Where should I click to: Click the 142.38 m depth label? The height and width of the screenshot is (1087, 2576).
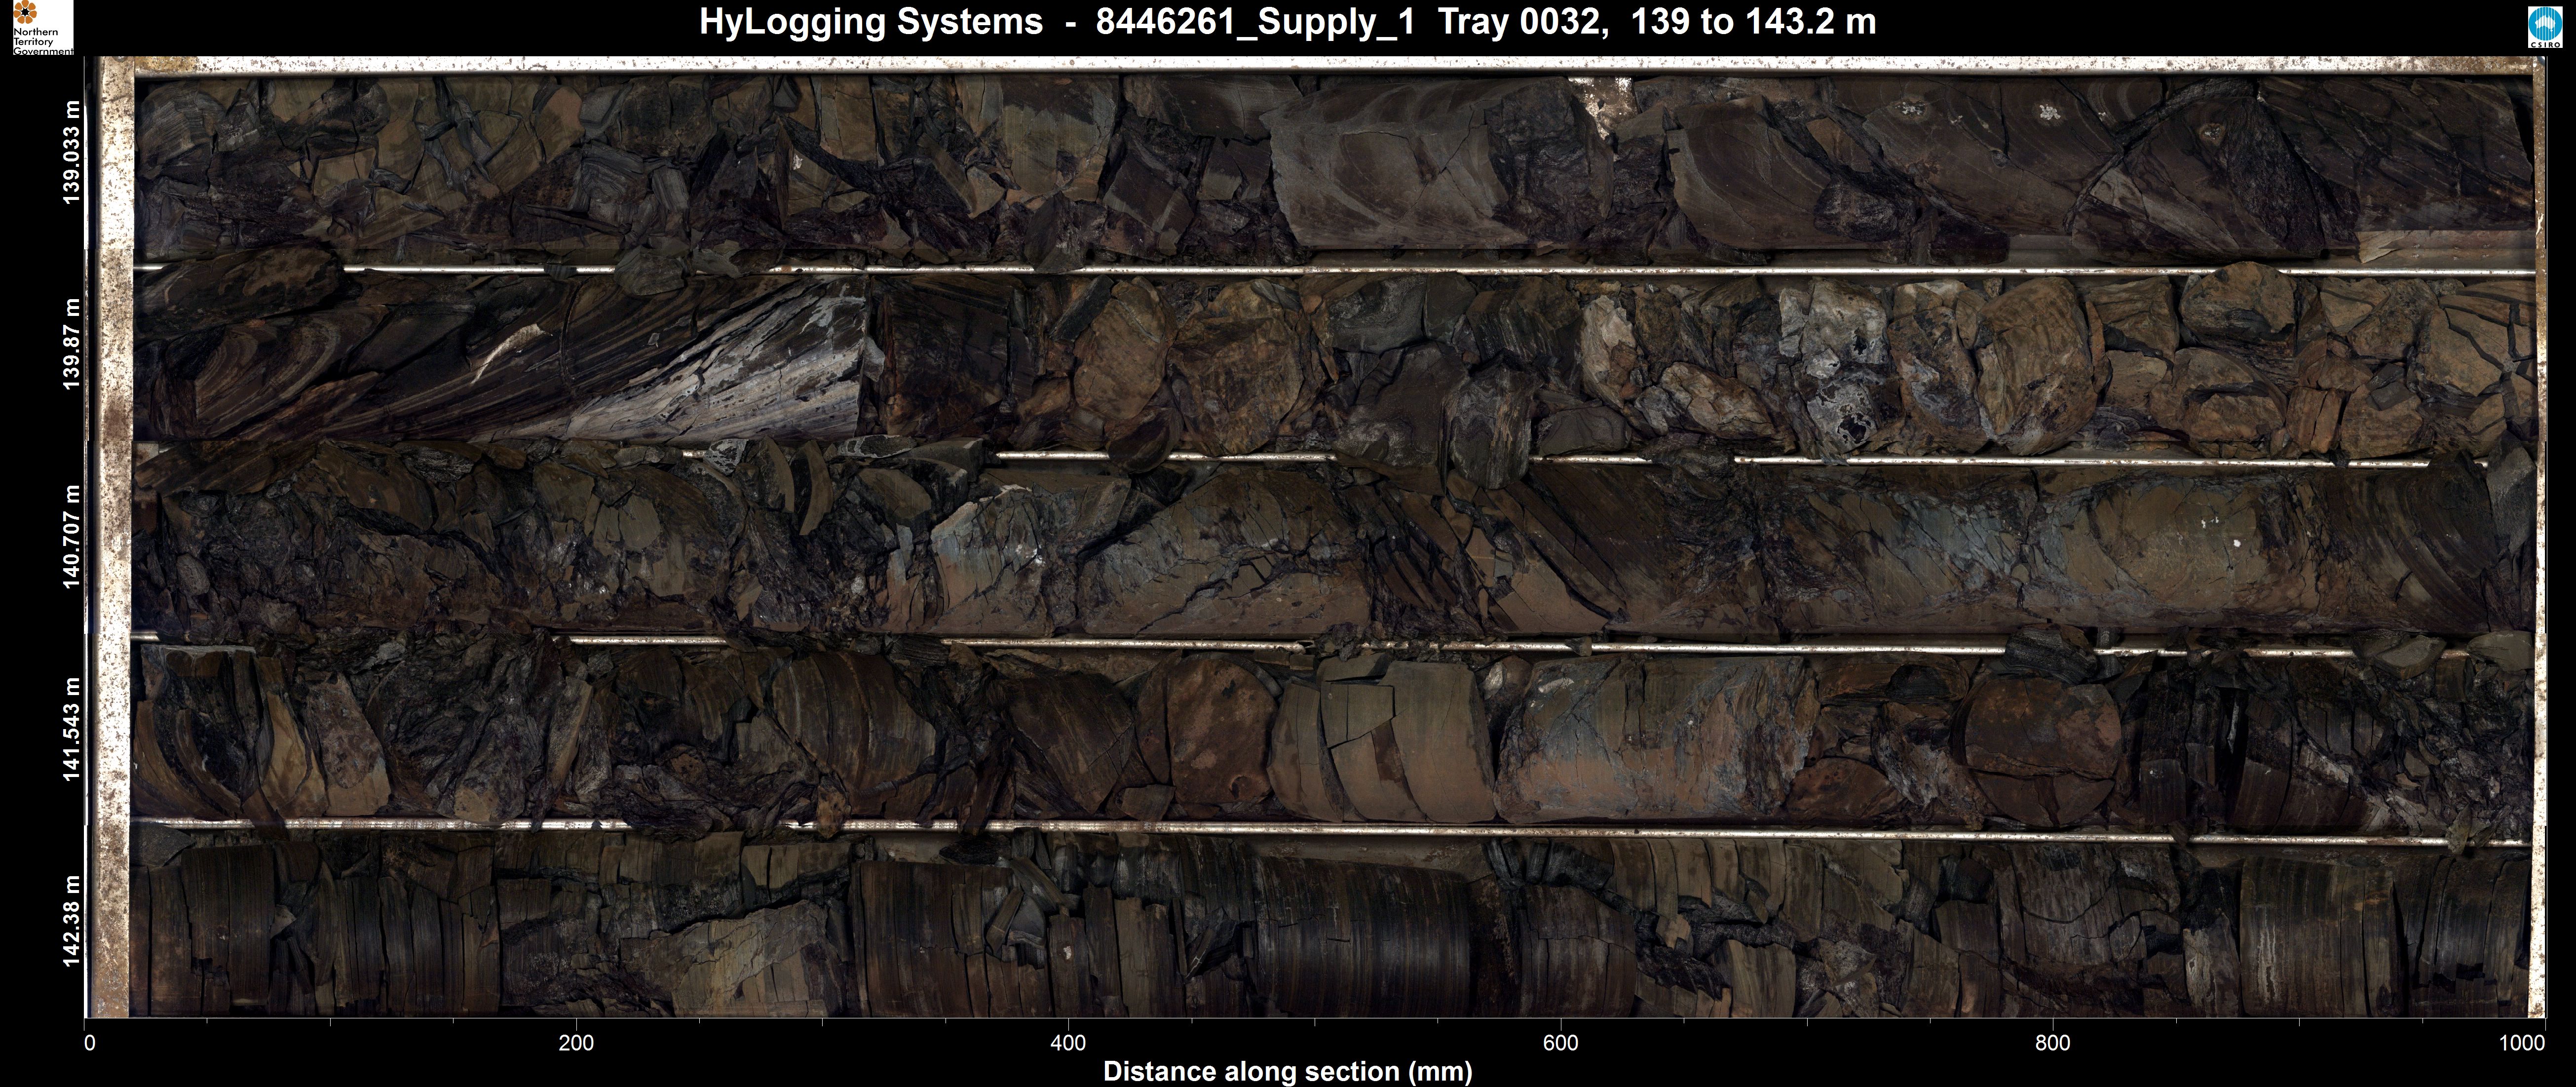pyautogui.click(x=71, y=921)
